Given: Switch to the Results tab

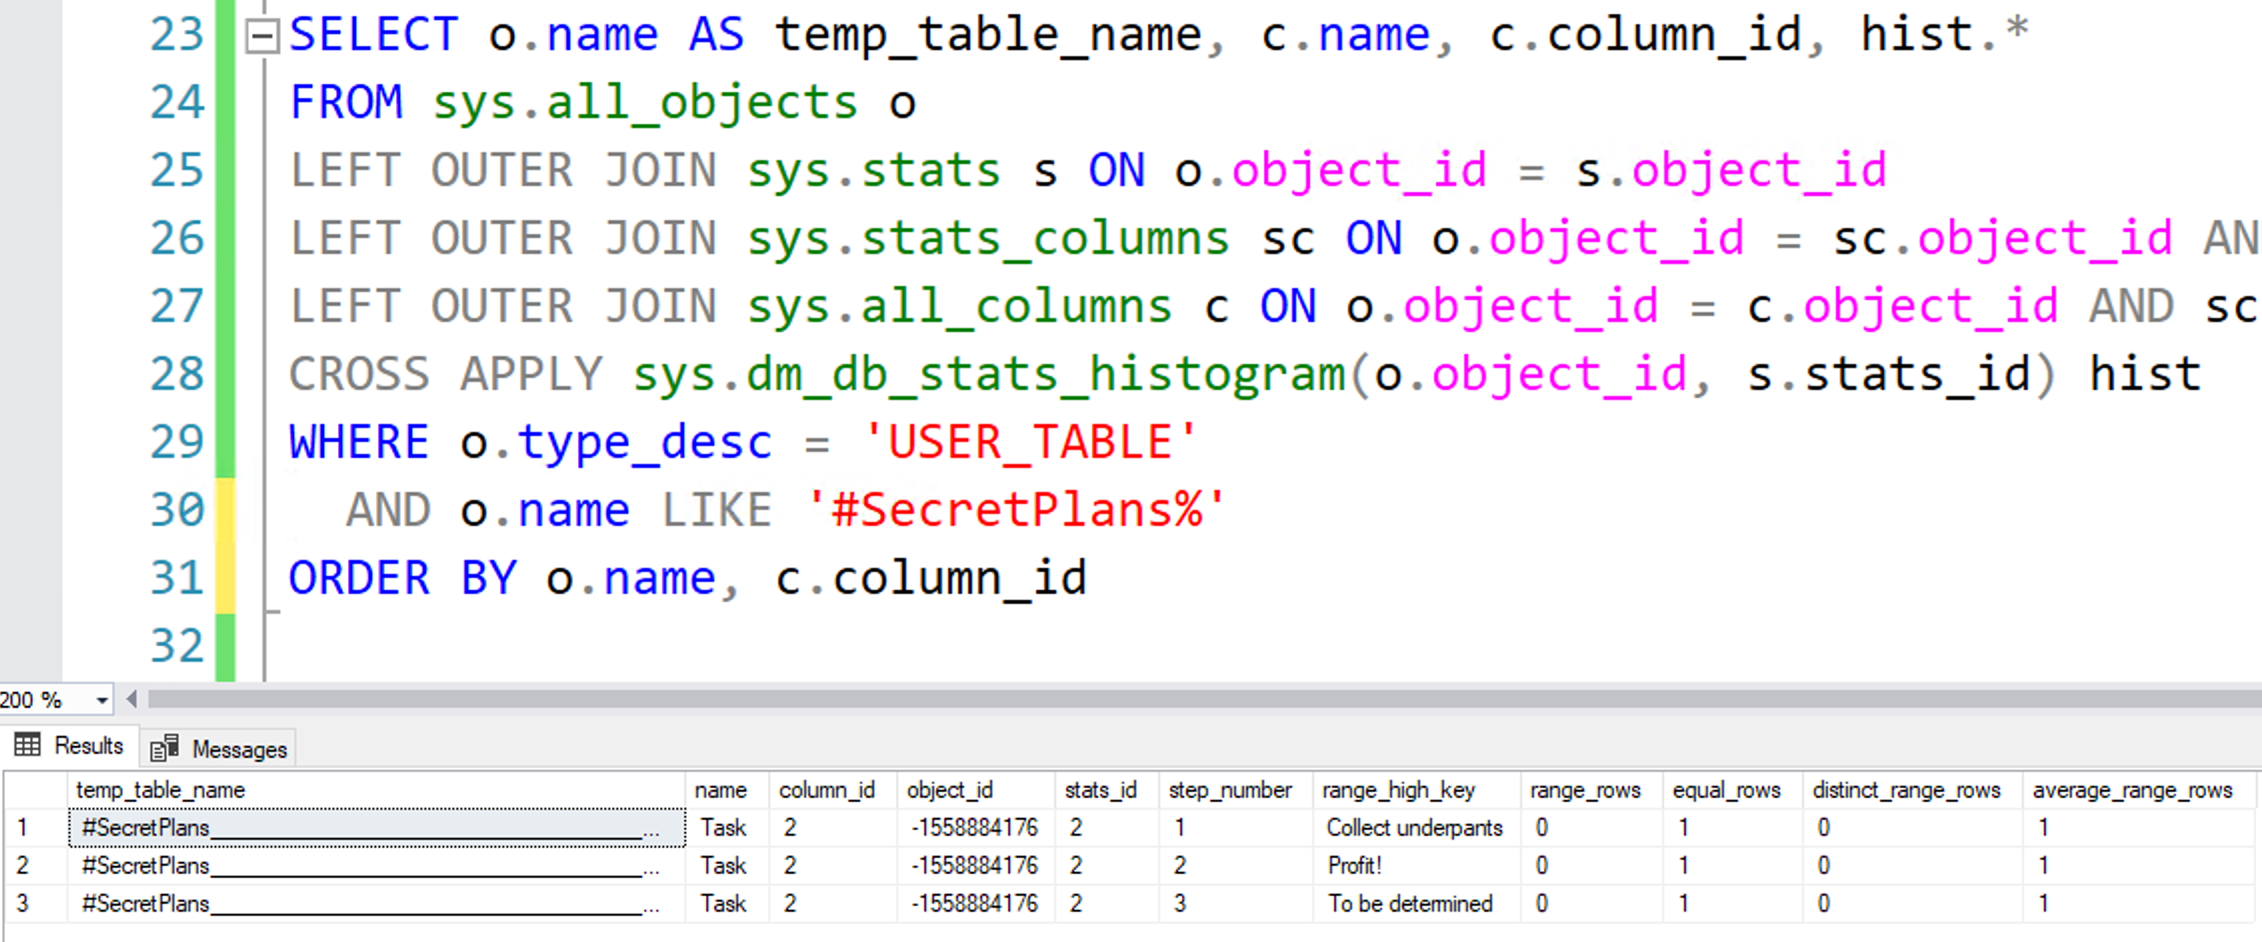Looking at the screenshot, I should pyautogui.click(x=68, y=746).
